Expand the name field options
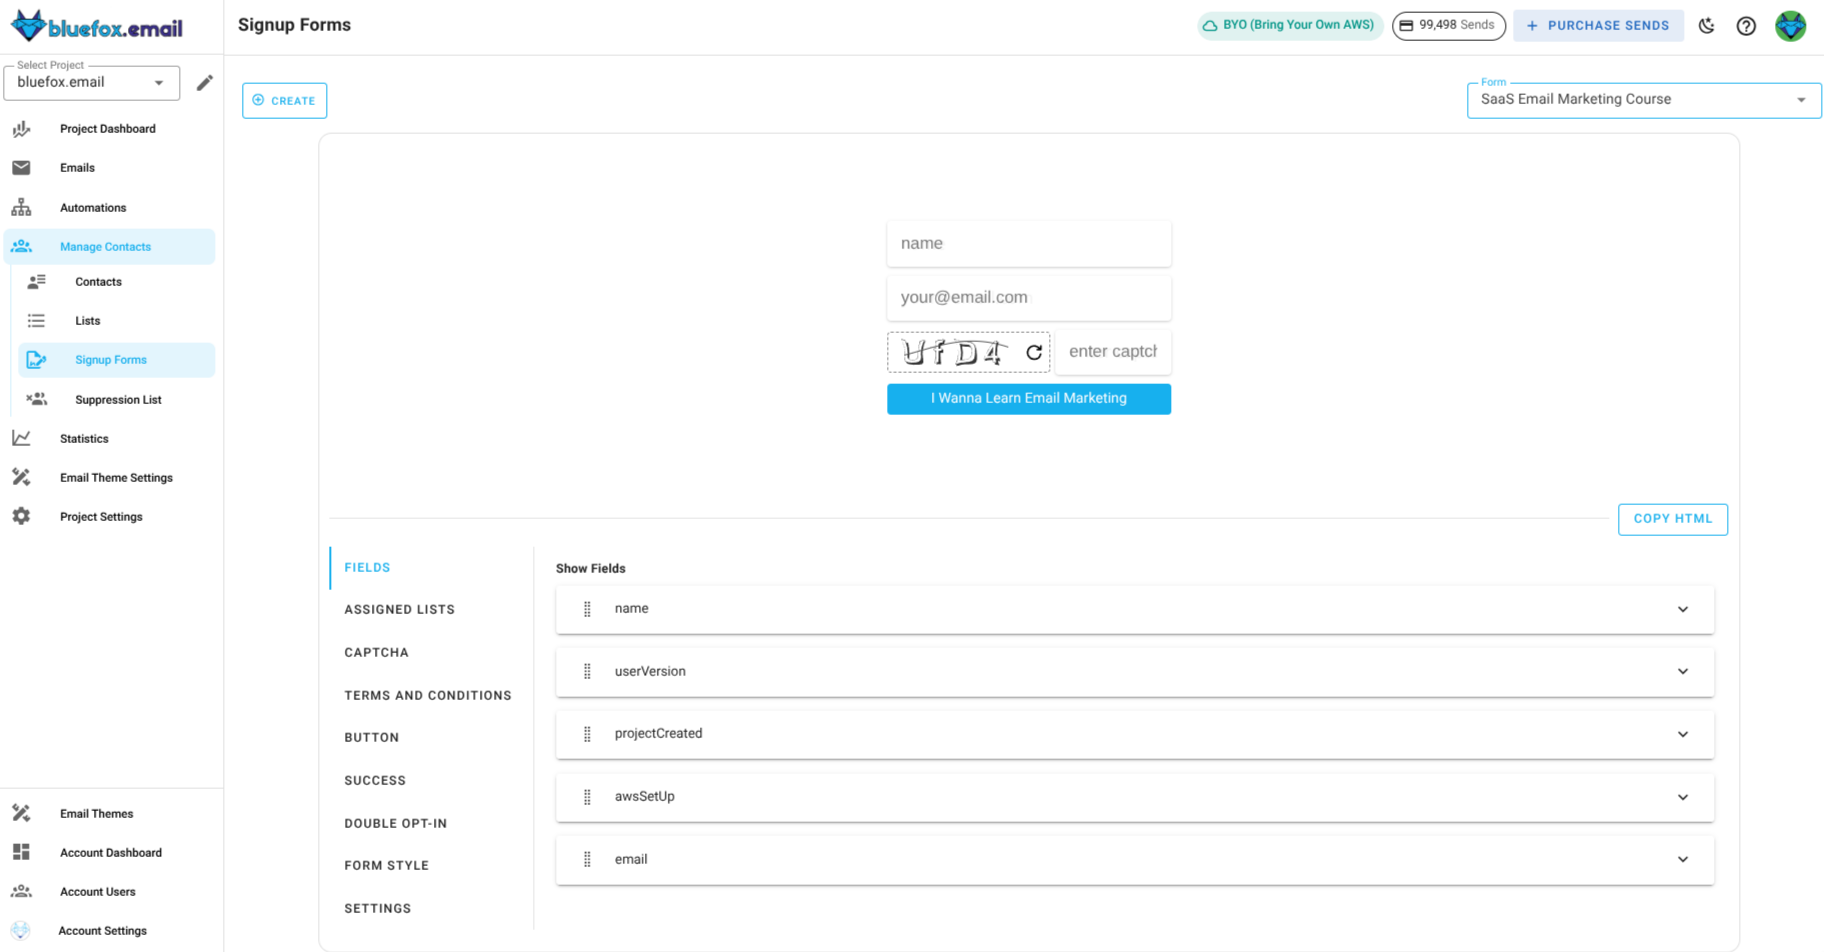The width and height of the screenshot is (1824, 952). pyautogui.click(x=1684, y=609)
